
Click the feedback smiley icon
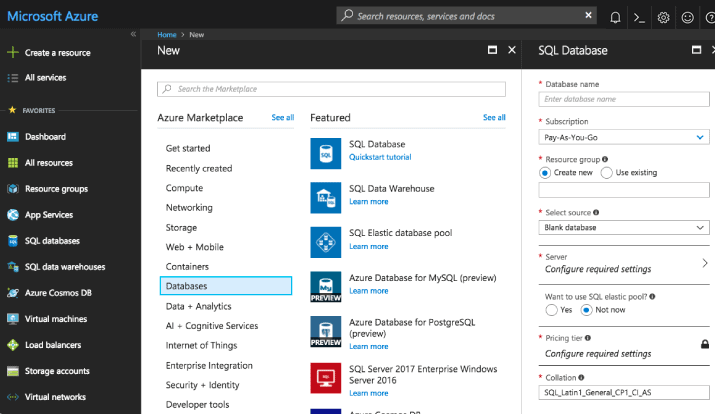tap(687, 17)
